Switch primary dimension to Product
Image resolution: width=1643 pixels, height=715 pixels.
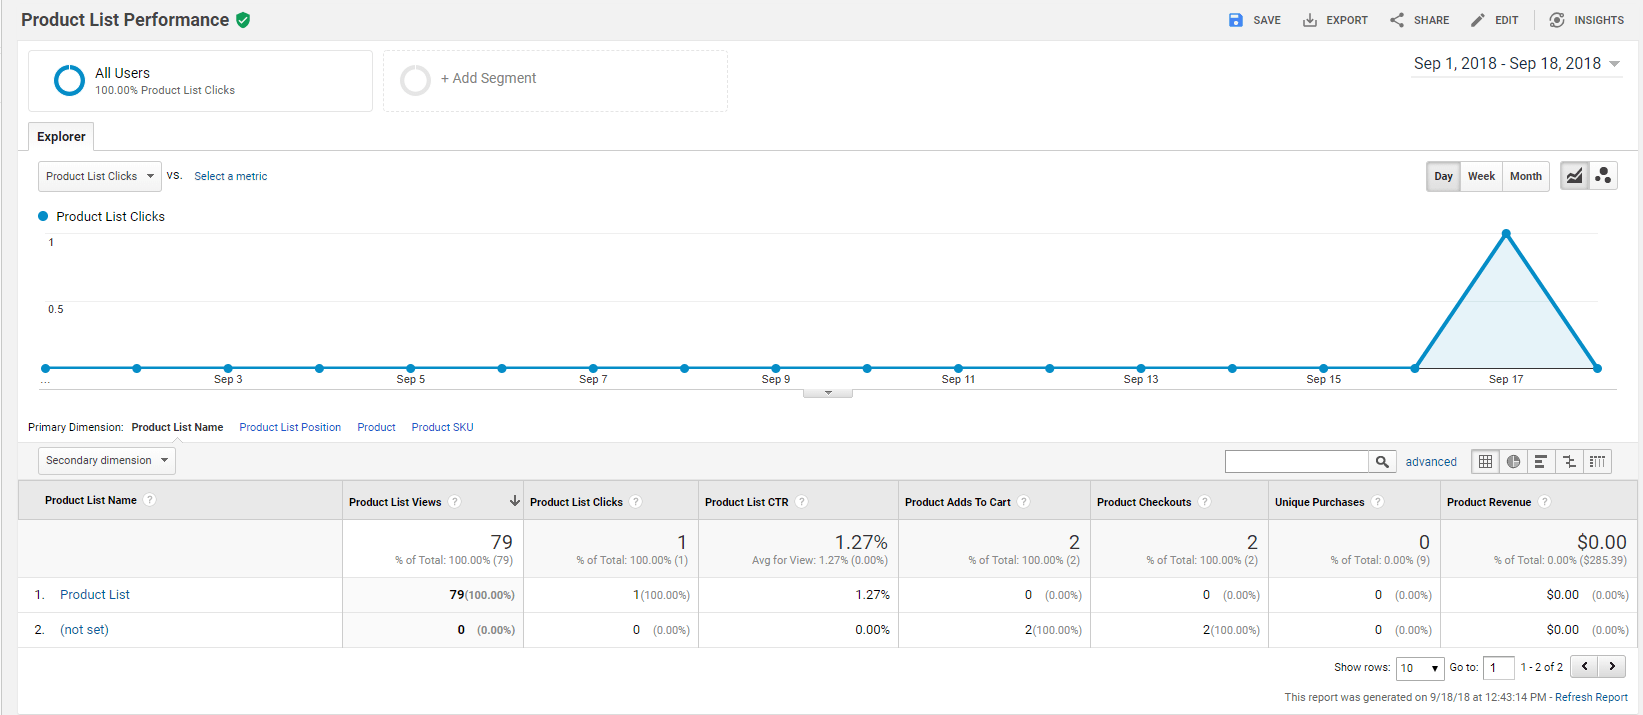(376, 427)
